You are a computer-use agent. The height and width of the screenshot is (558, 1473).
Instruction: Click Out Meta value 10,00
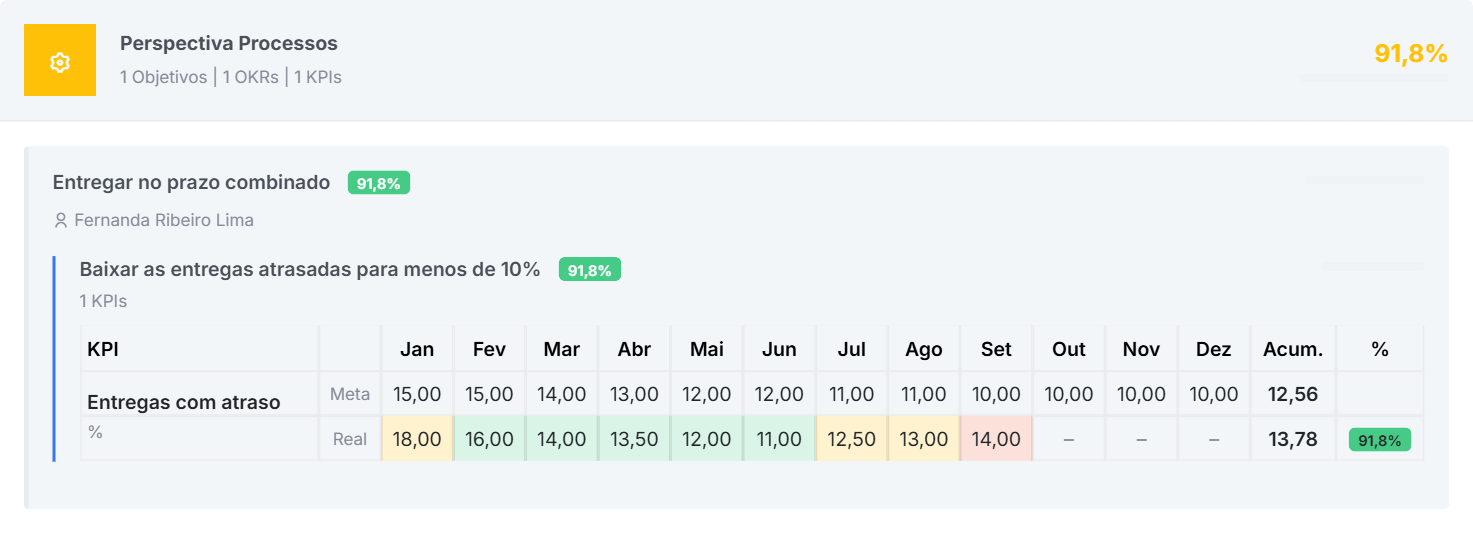1069,394
